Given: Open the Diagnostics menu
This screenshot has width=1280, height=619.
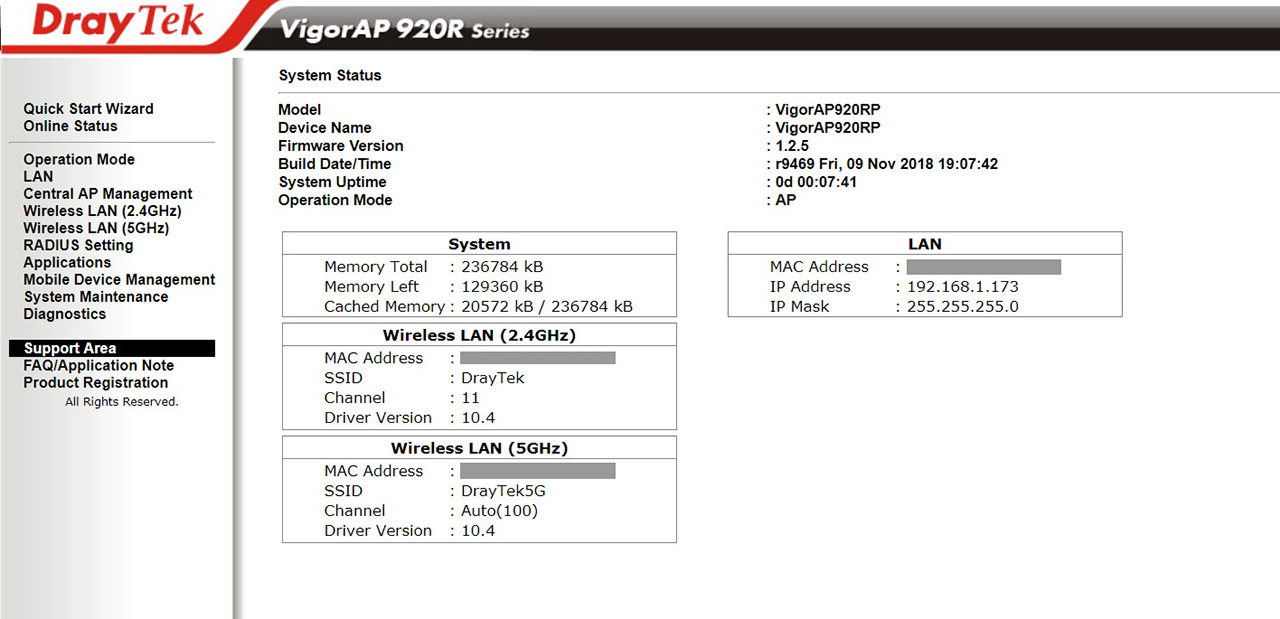Looking at the screenshot, I should coord(65,314).
